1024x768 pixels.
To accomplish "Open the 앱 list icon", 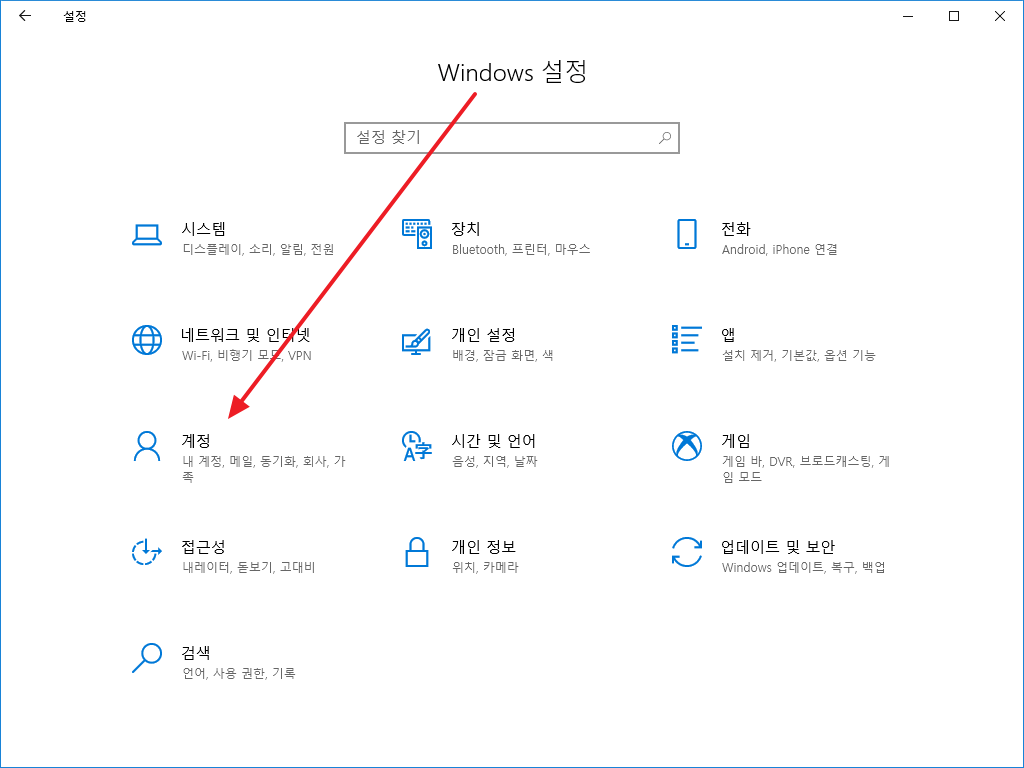I will coord(687,340).
